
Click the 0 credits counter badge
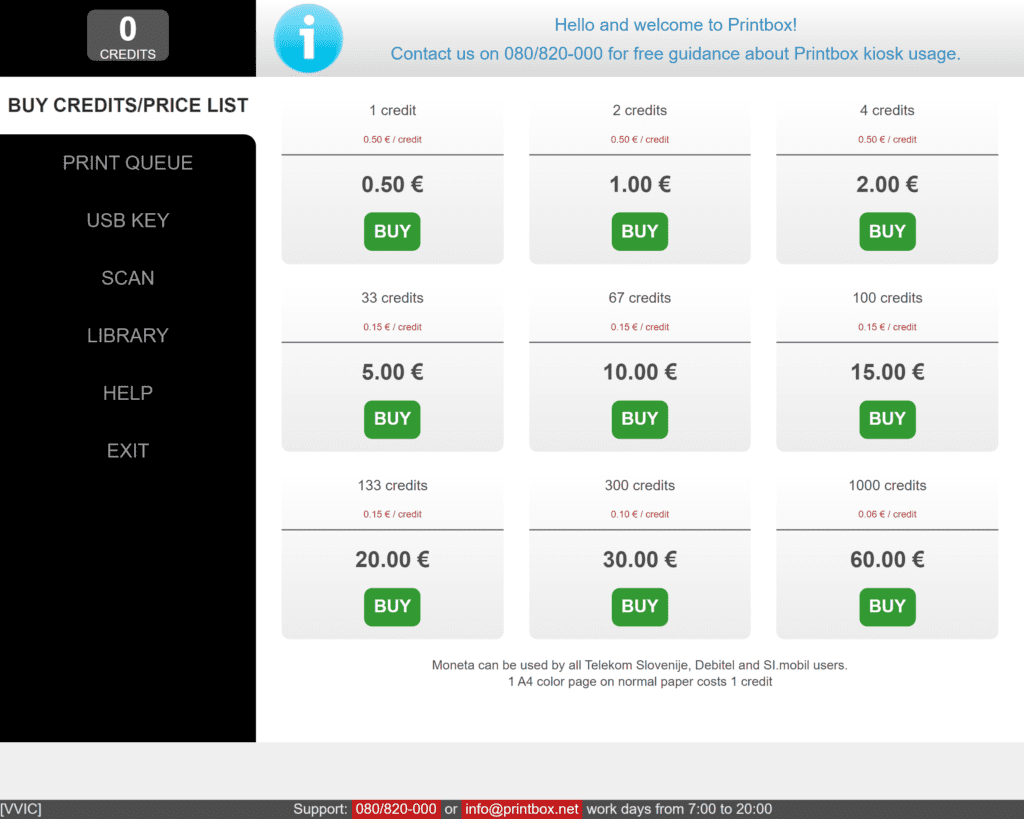click(x=128, y=36)
